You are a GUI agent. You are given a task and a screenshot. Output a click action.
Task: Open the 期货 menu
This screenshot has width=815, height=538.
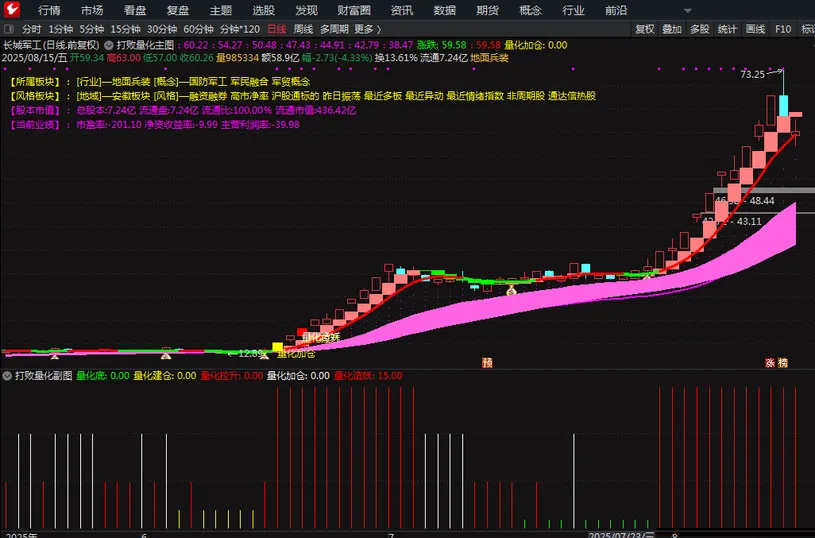[488, 10]
